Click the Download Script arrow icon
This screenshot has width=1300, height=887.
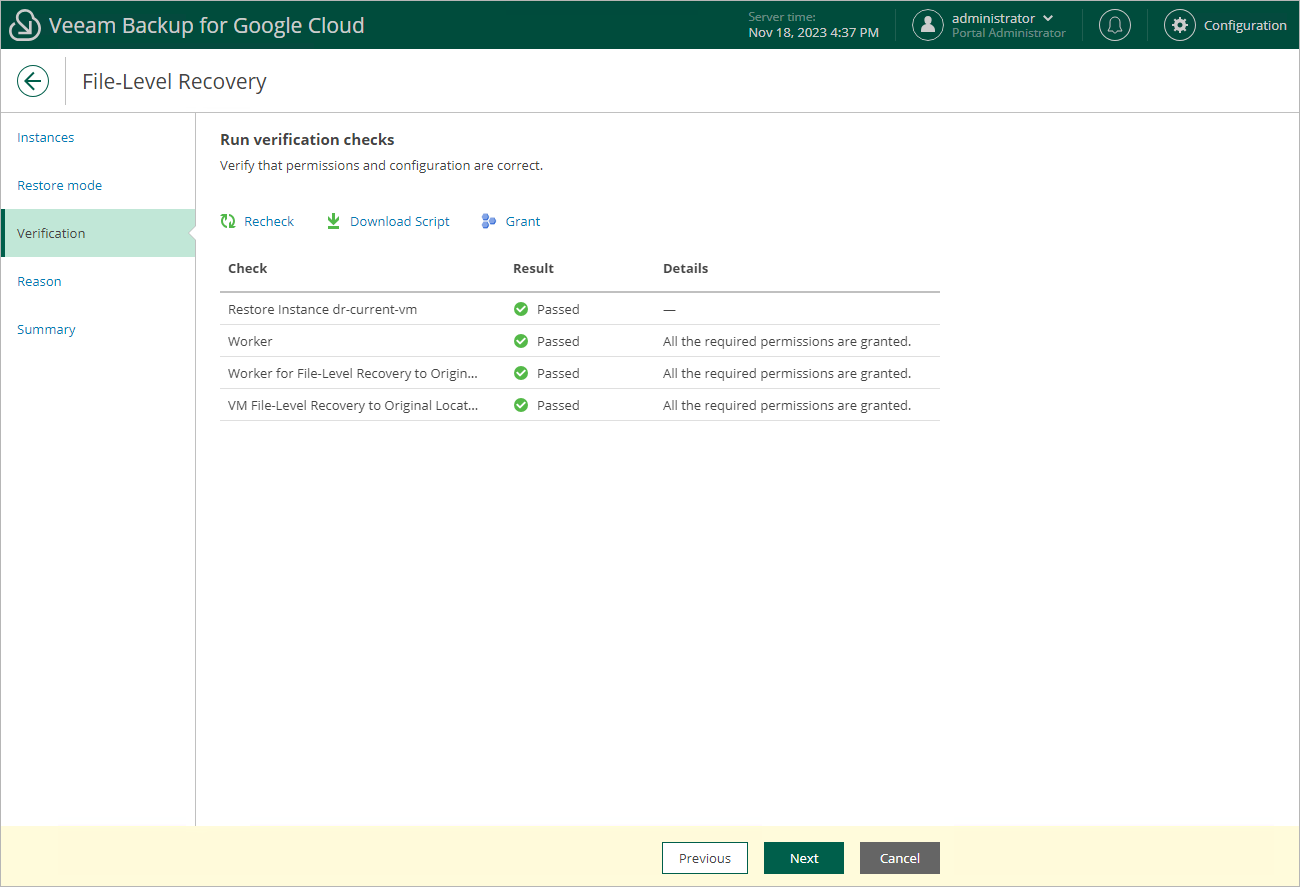tap(334, 221)
